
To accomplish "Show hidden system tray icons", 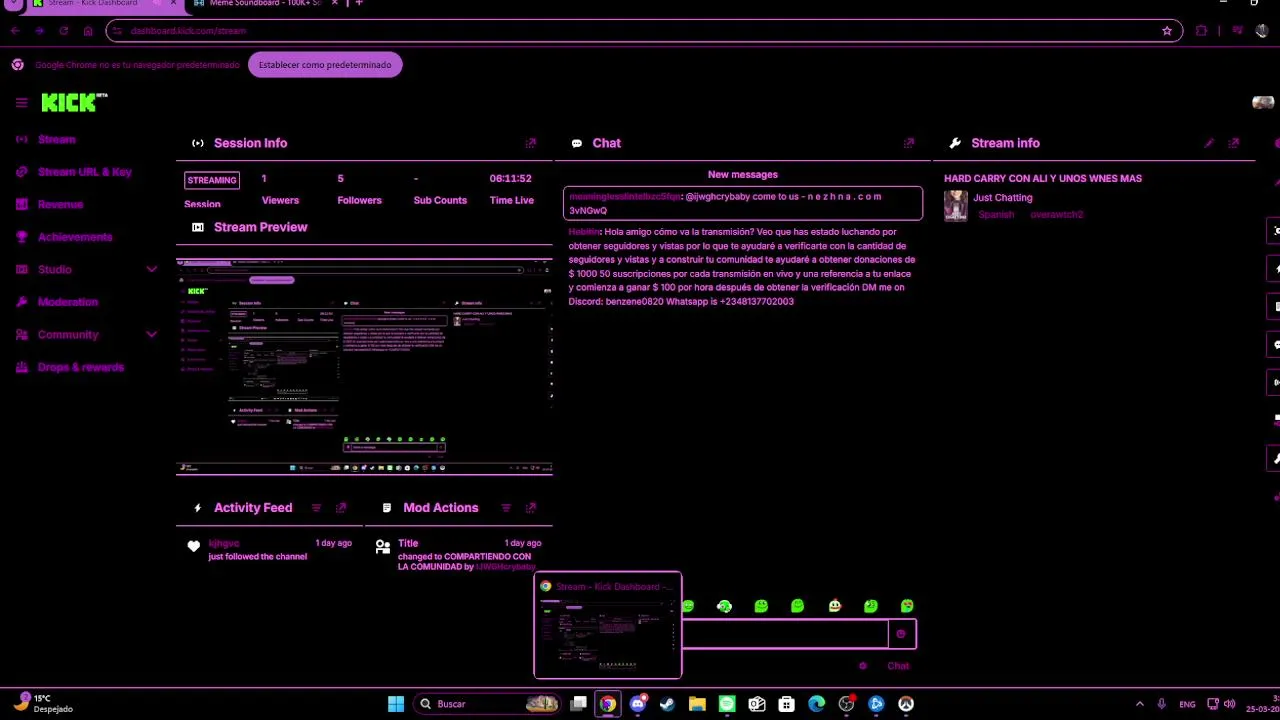I will 1139,704.
